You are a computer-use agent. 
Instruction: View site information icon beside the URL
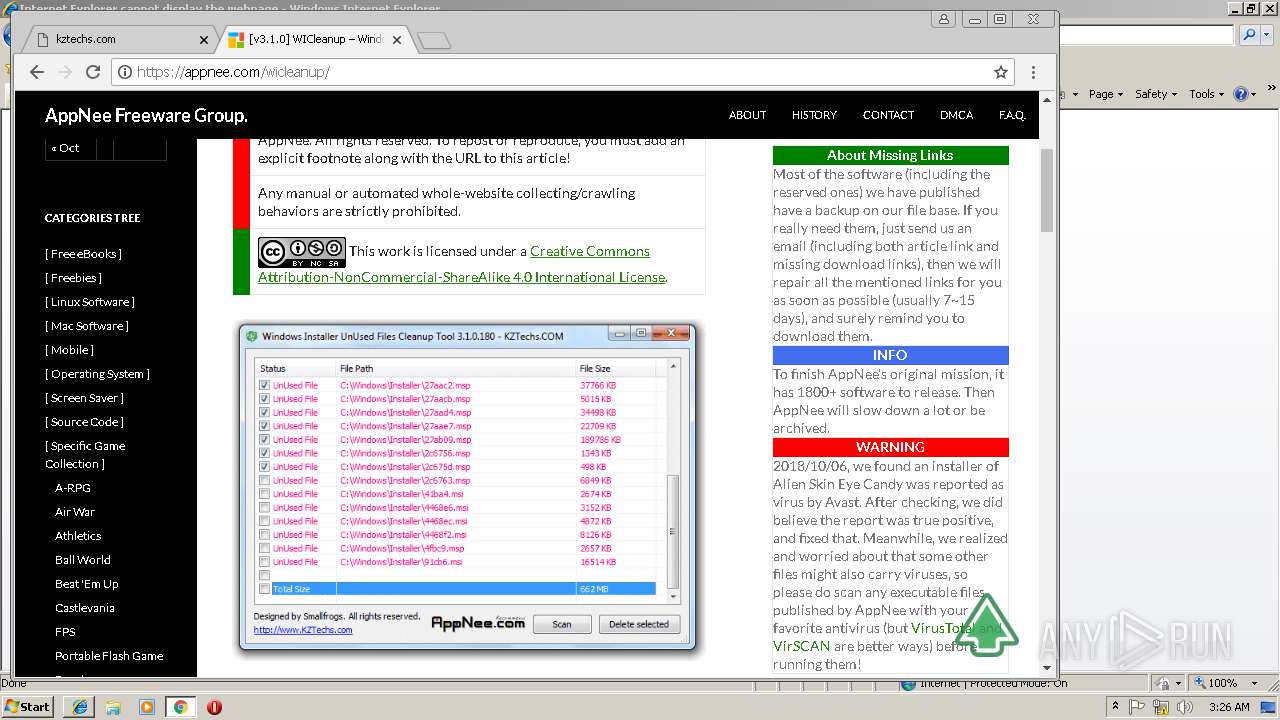click(x=125, y=72)
